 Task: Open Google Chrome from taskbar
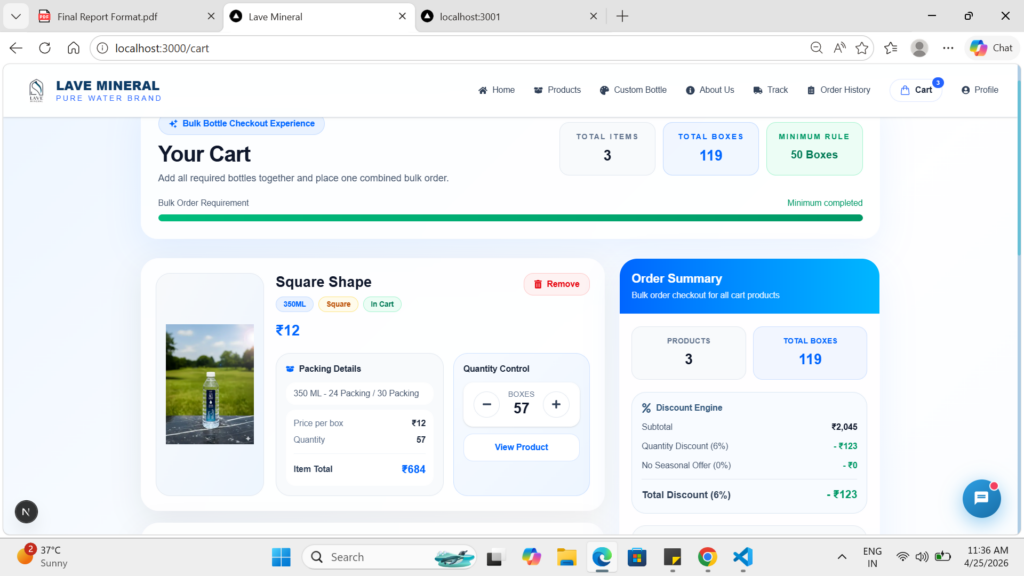(707, 557)
